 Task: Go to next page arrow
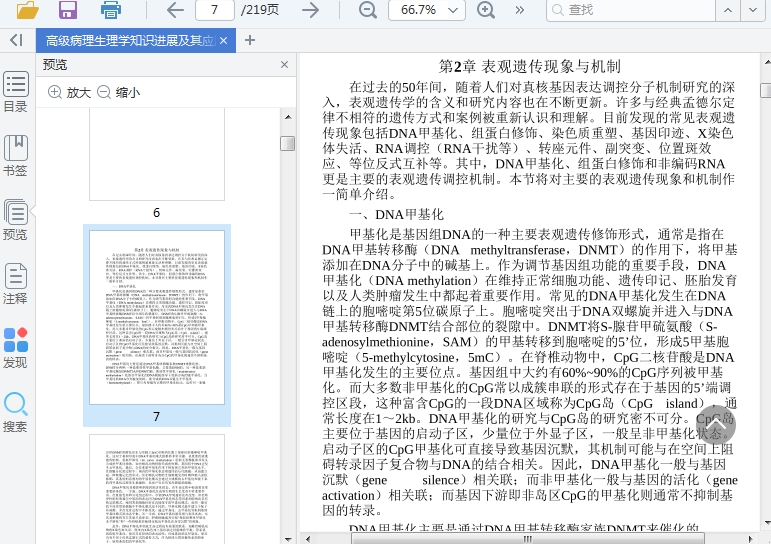click(x=310, y=10)
